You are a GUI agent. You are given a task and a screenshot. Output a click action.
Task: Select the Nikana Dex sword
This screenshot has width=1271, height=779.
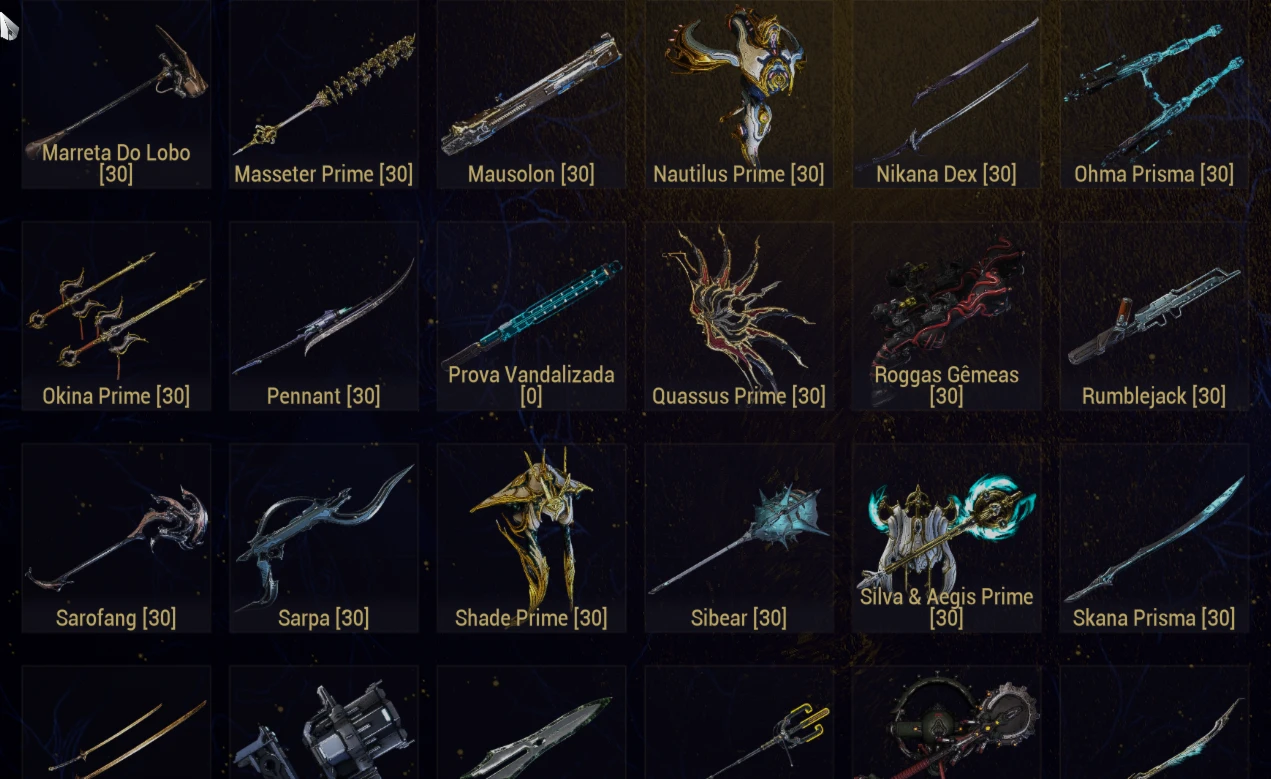pos(946,94)
